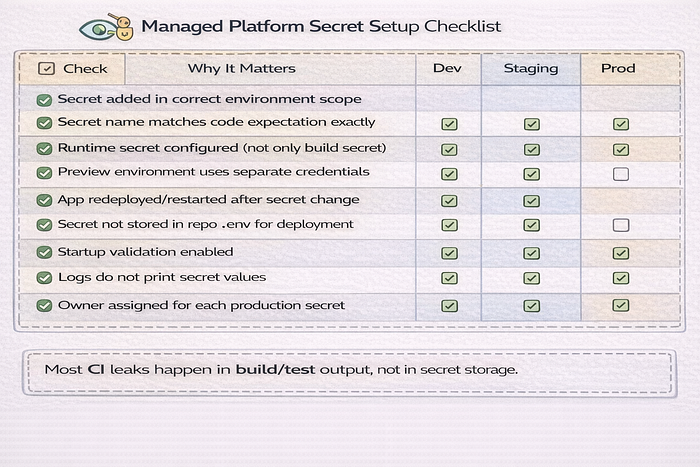Click green check icon beside 'Logs do not print secret values'
The height and width of the screenshot is (467, 700).
point(44,278)
